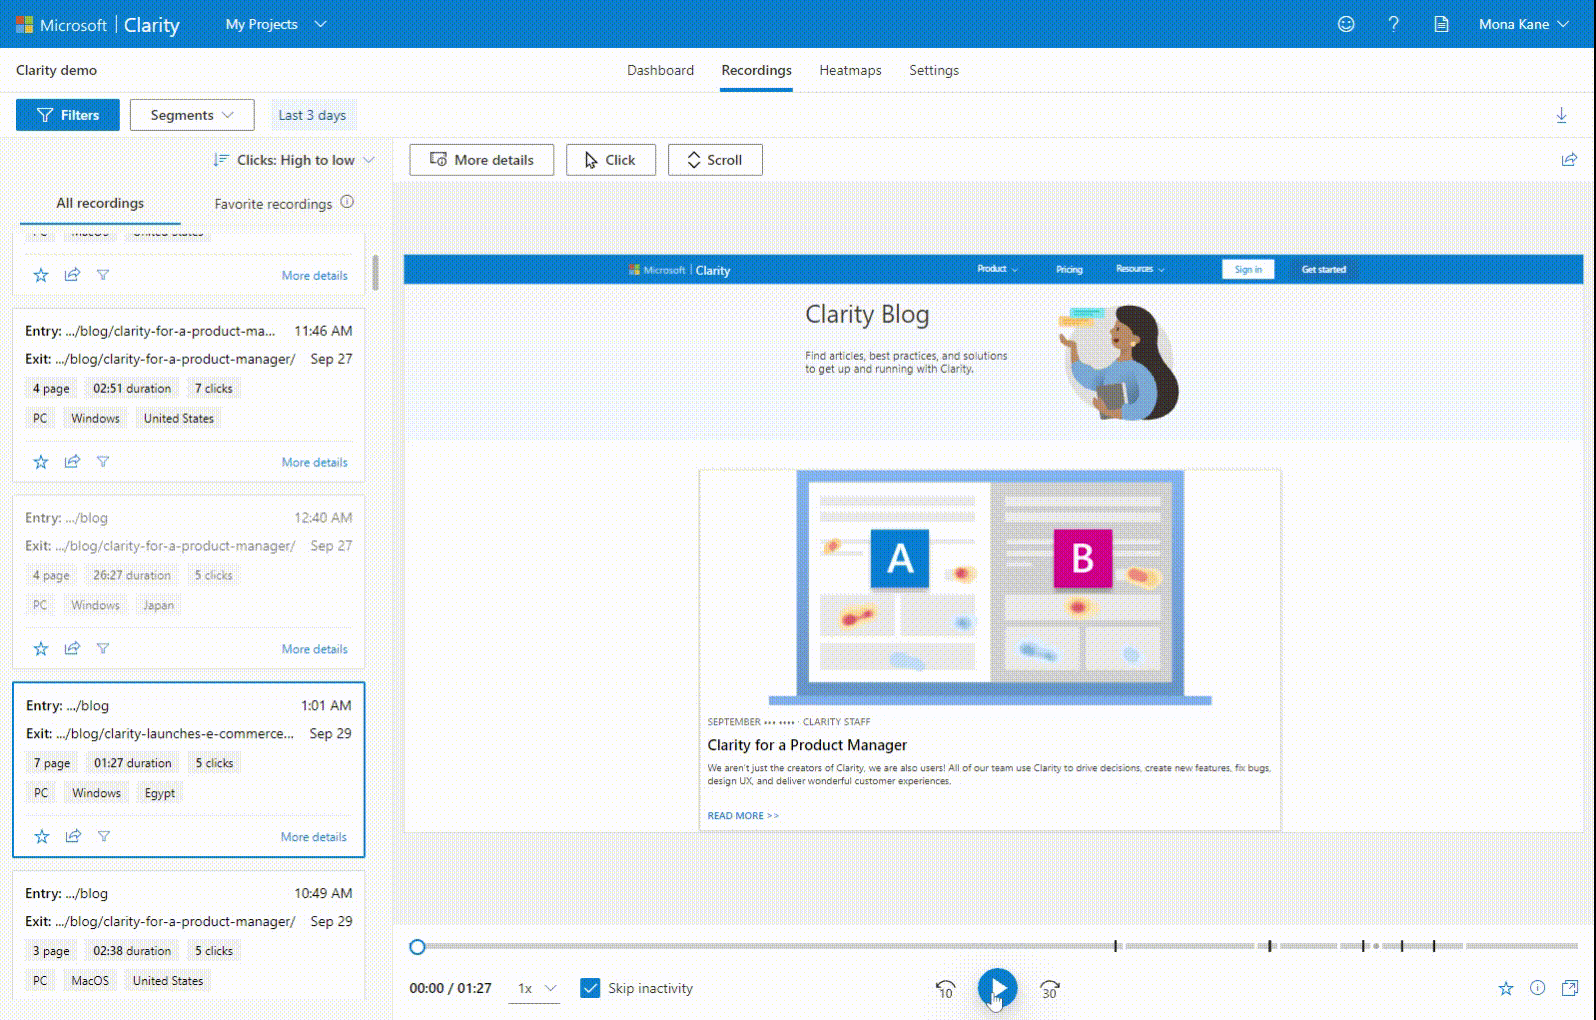Click the 'Japan' country tag
Viewport: 1596px width, 1020px height.
coord(158,605)
